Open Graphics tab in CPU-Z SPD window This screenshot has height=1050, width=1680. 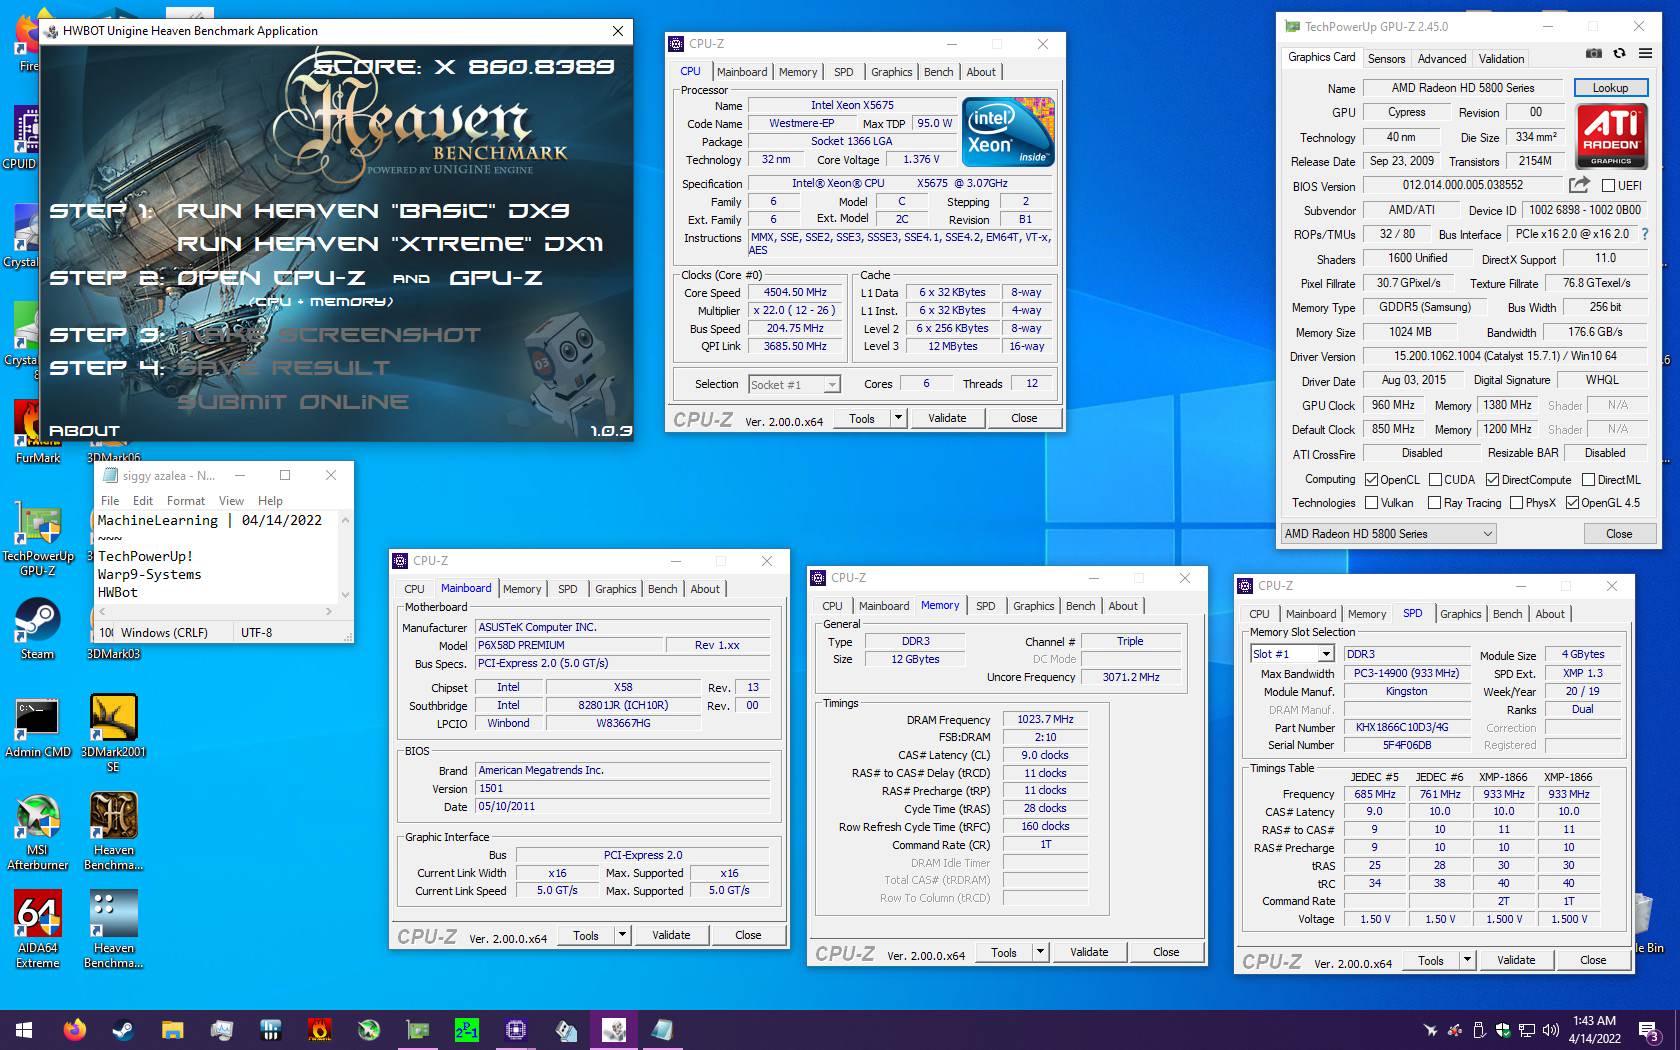click(1460, 614)
